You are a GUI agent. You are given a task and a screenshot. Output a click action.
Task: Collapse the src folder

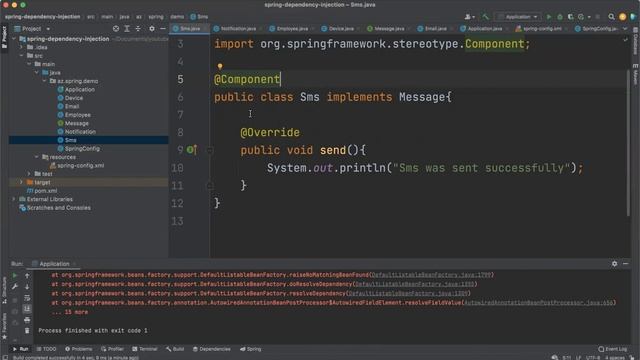(22, 56)
